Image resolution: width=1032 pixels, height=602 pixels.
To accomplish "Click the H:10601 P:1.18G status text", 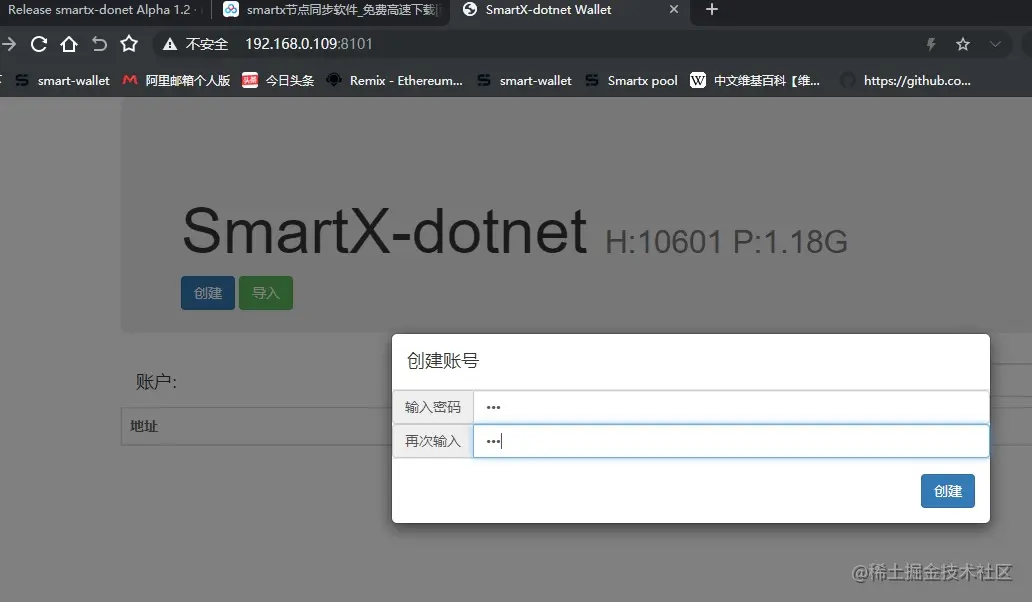I will (x=726, y=242).
